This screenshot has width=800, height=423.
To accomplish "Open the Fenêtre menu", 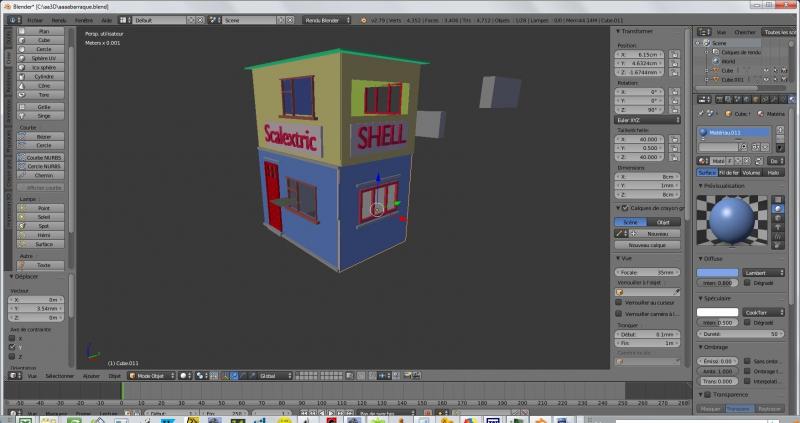I will (84, 19).
